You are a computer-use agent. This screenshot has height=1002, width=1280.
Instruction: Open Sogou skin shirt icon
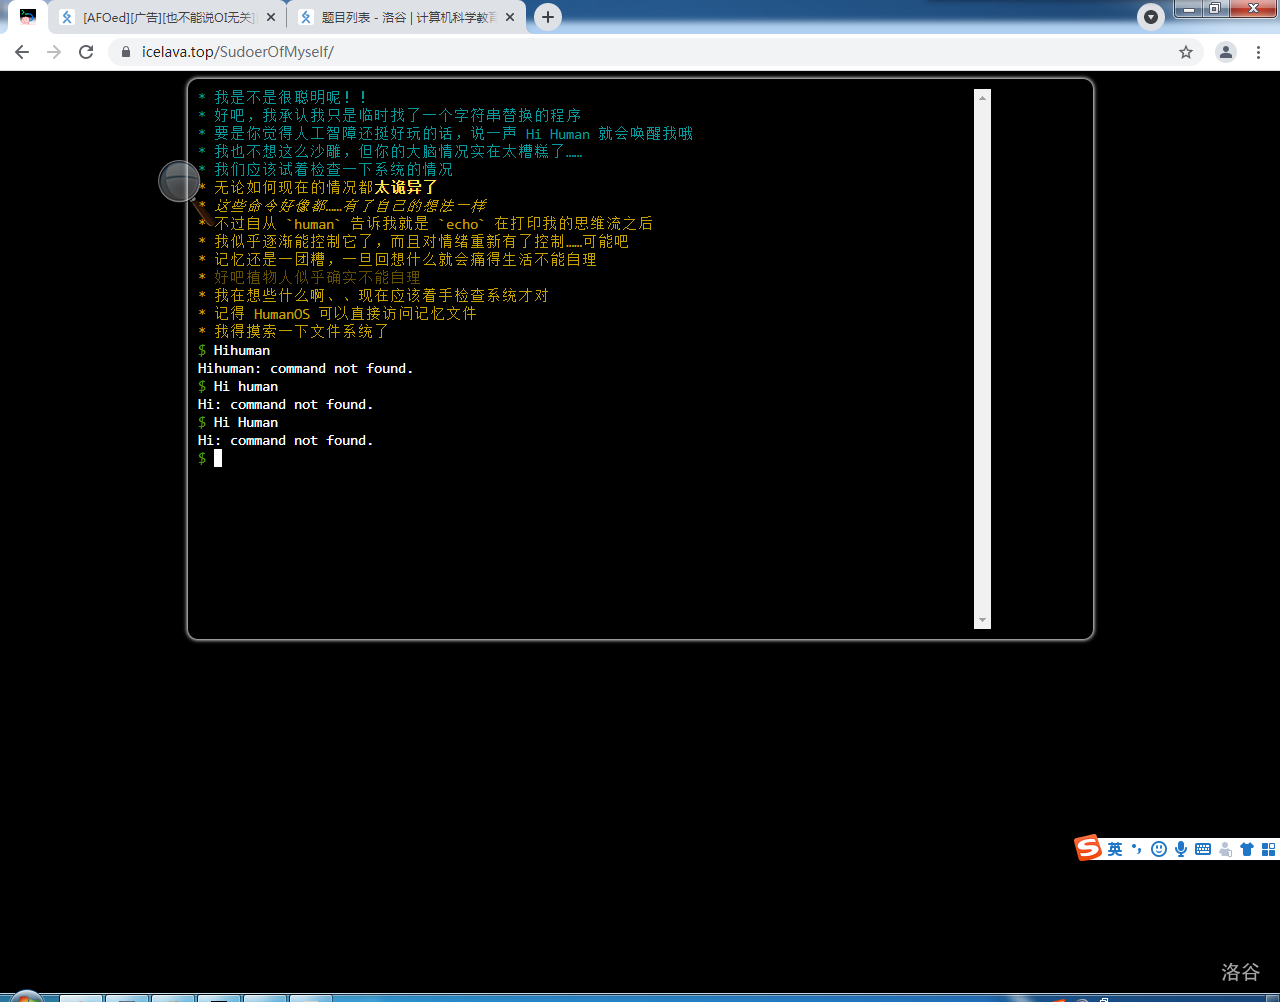(x=1247, y=849)
